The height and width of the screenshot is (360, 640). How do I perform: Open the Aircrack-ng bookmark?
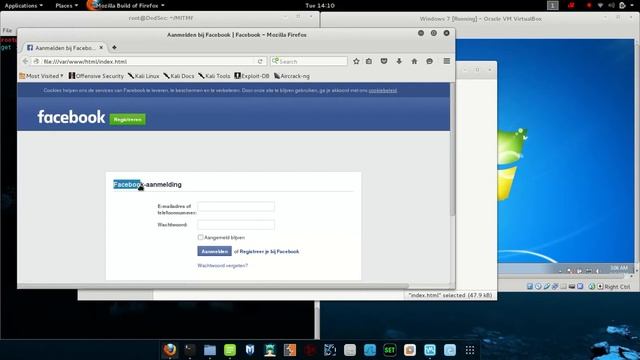pos(292,76)
